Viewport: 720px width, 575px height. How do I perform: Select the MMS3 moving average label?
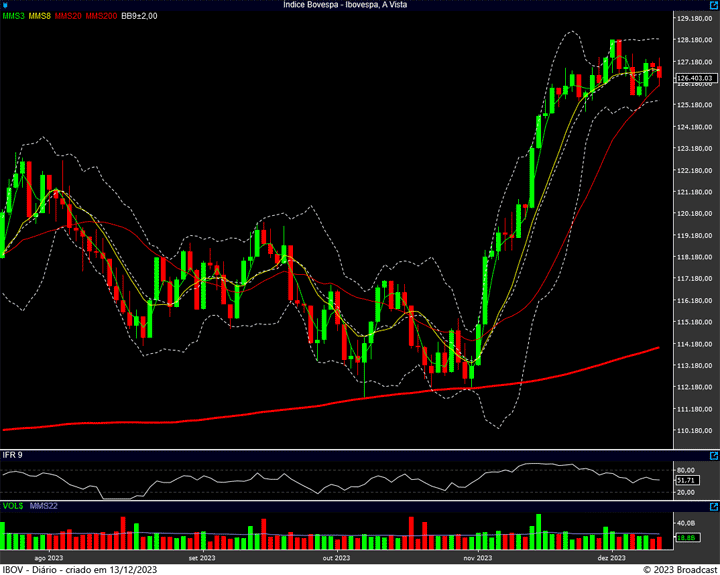pyautogui.click(x=14, y=17)
